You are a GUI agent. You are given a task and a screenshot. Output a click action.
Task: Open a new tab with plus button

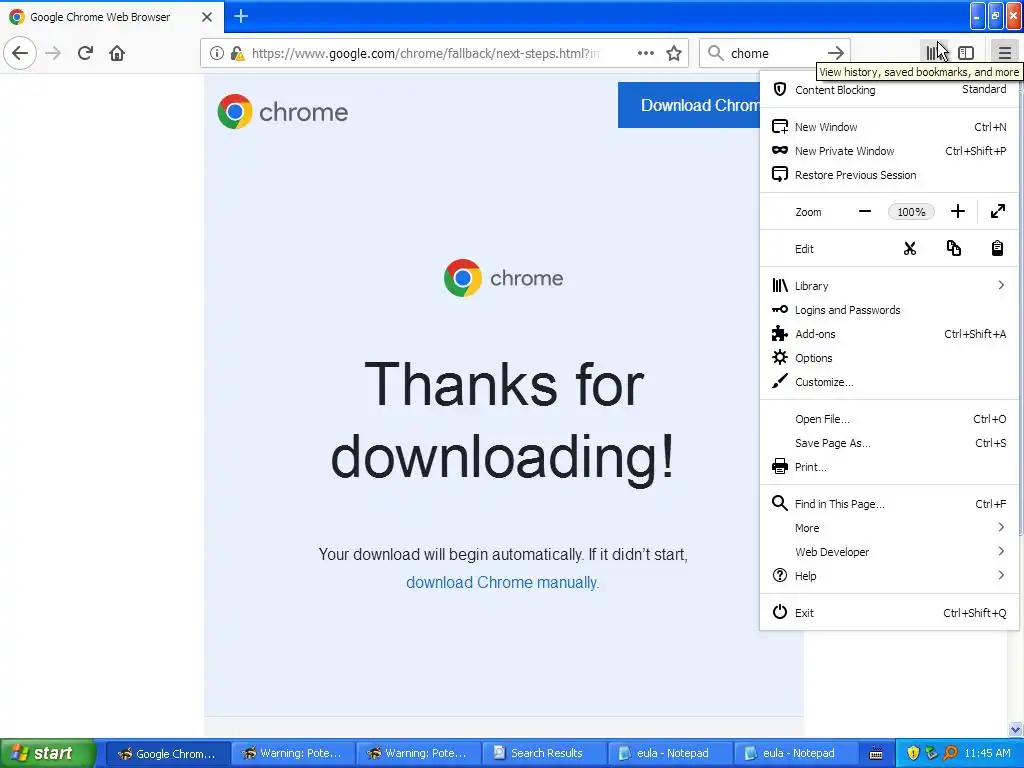pos(241,16)
